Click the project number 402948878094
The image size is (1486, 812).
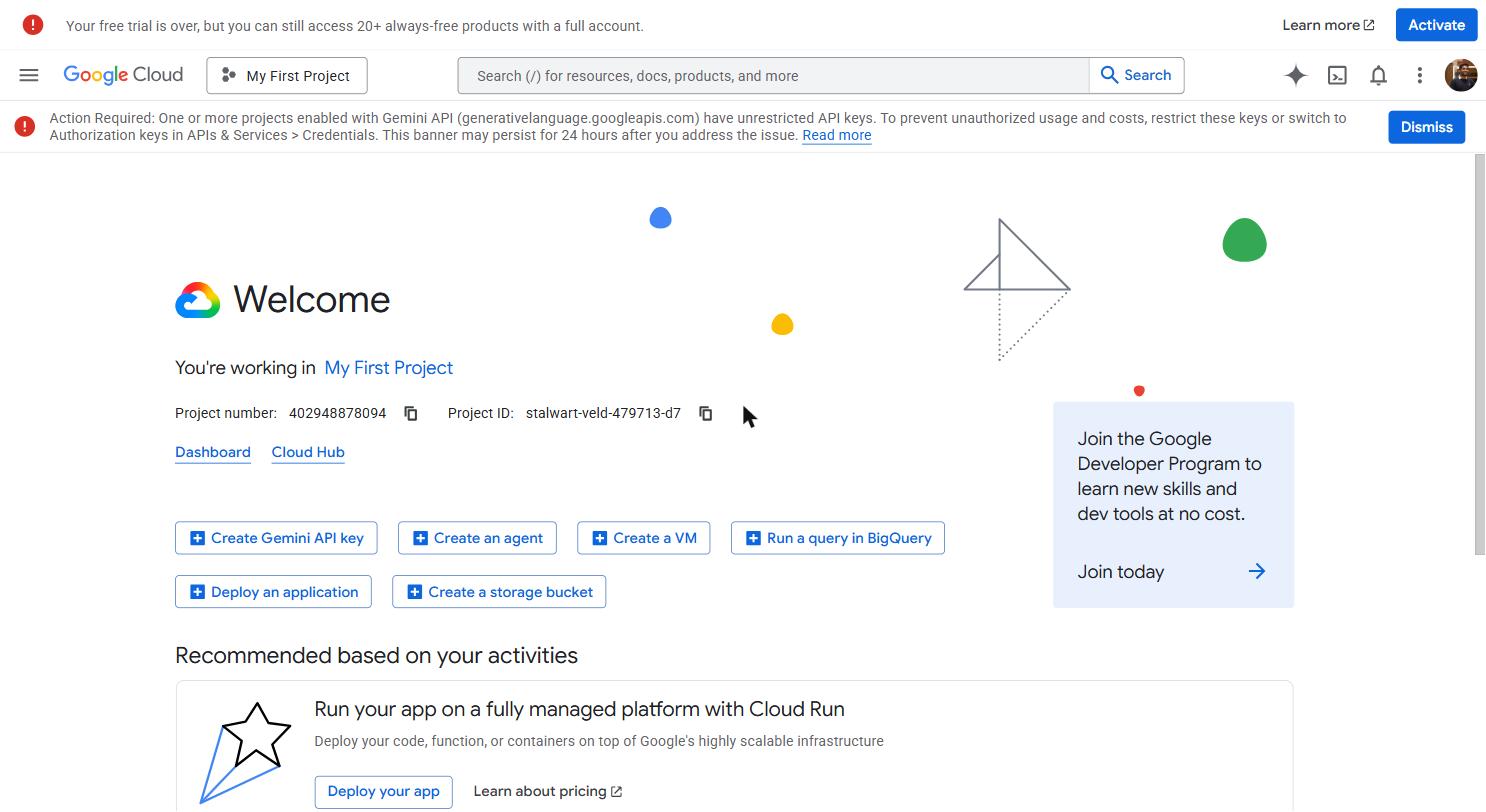[337, 413]
